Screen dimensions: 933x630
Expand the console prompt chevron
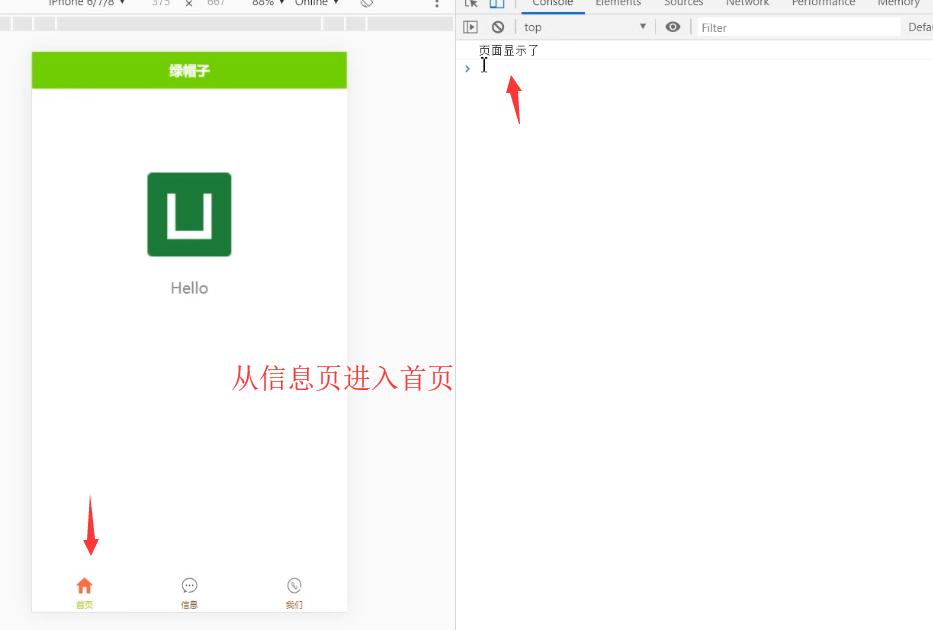click(x=466, y=69)
